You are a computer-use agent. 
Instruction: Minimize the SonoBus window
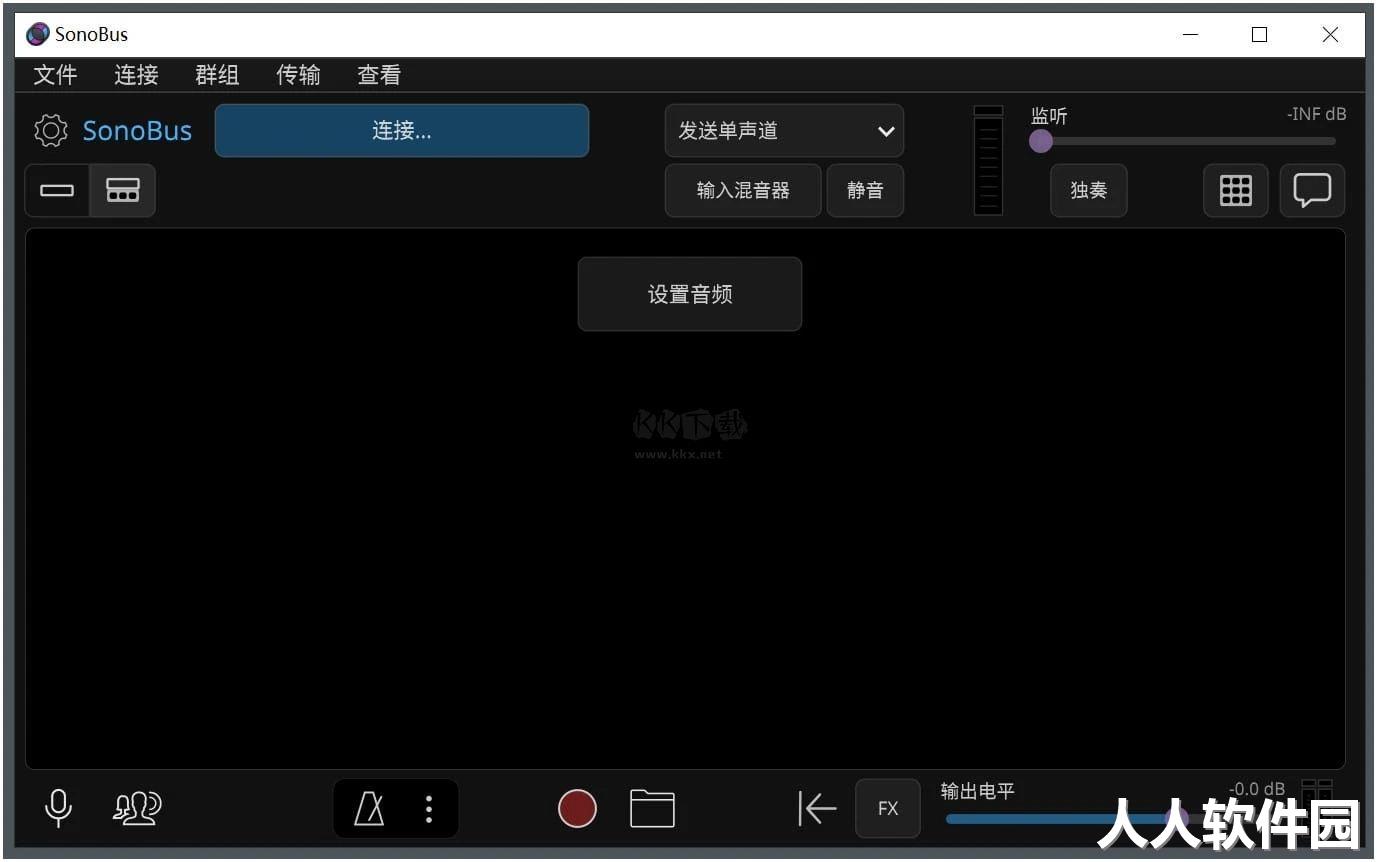coord(1190,34)
